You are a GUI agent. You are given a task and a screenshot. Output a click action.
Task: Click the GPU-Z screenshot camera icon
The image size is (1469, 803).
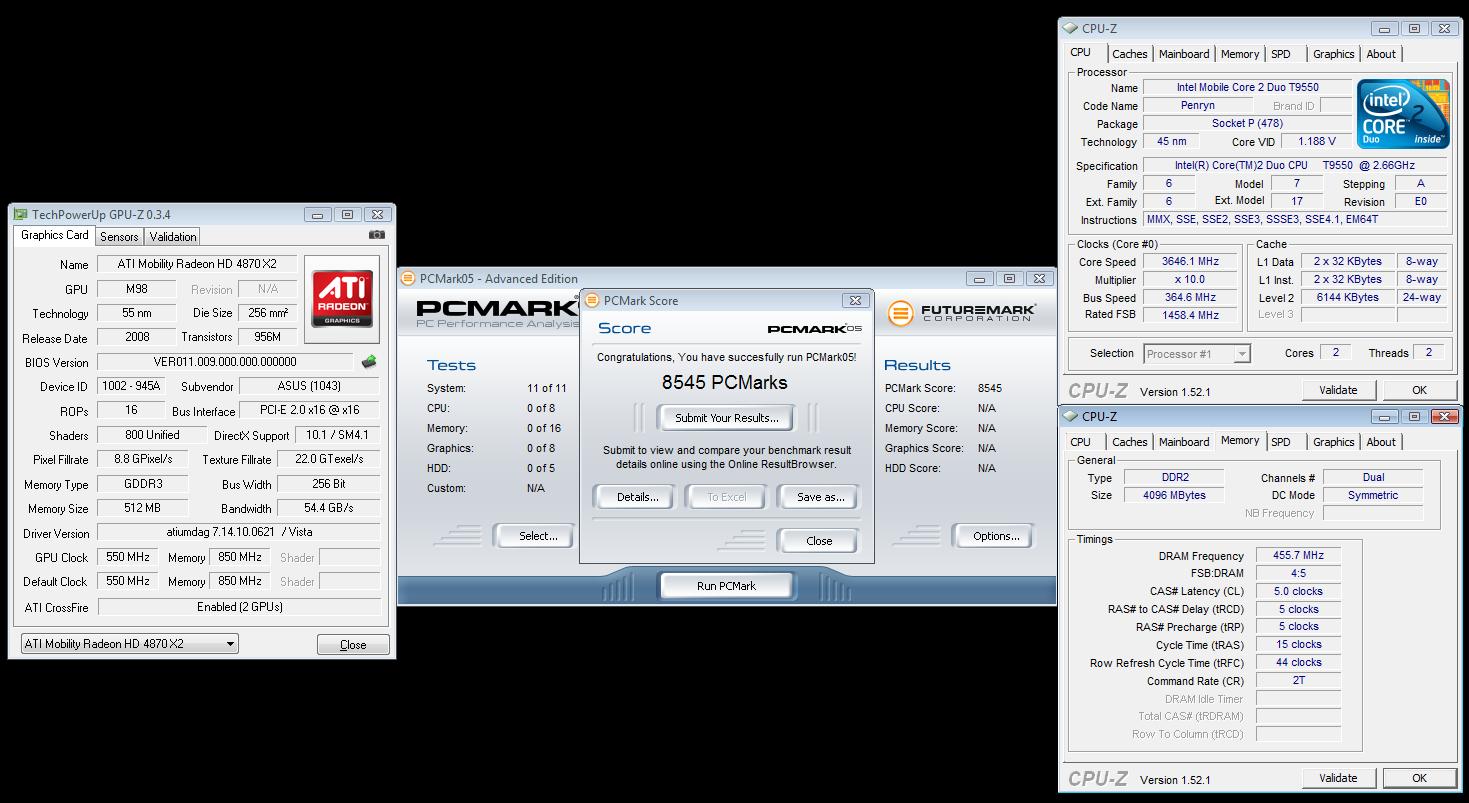tap(376, 235)
